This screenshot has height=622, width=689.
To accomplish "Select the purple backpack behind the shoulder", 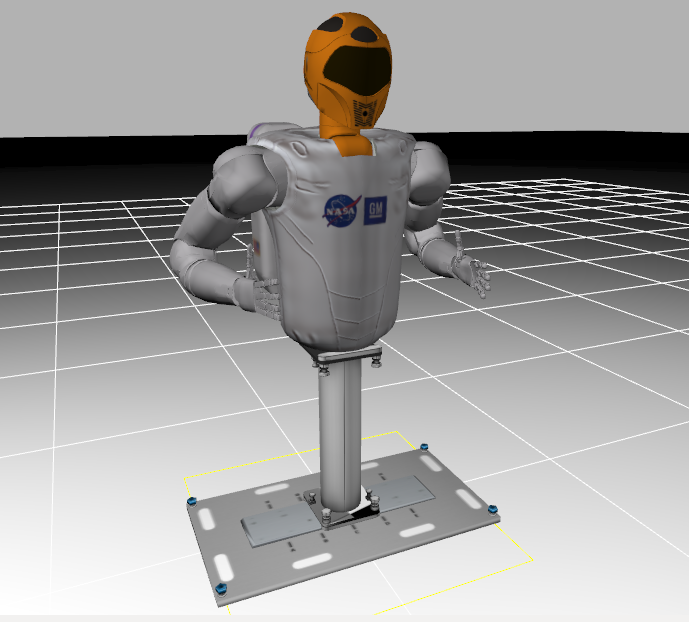I will (262, 130).
